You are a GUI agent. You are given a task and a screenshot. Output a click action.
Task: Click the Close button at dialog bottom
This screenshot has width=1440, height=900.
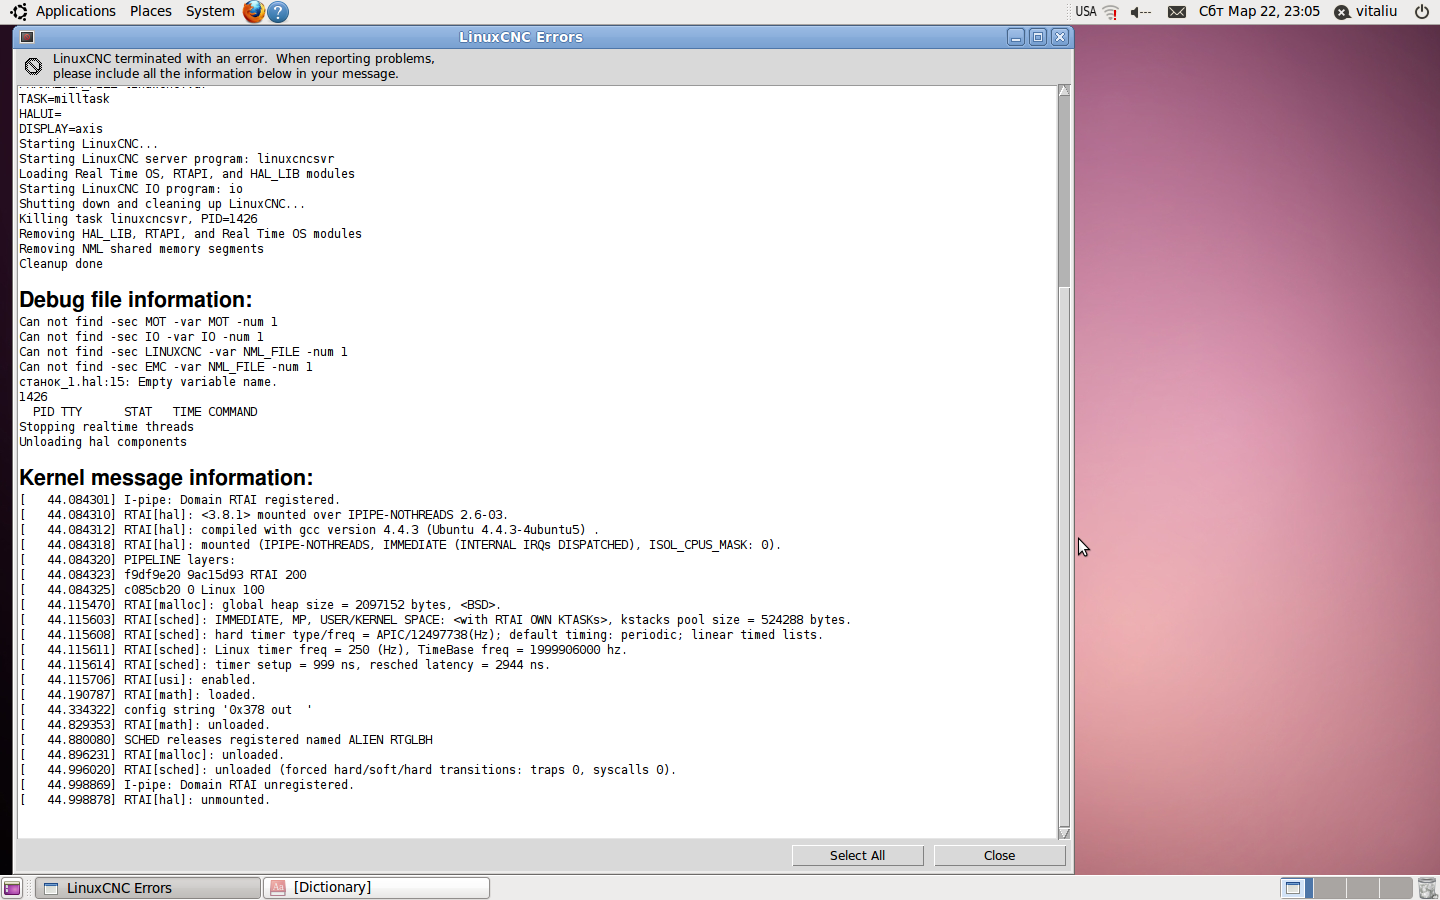[1000, 856]
